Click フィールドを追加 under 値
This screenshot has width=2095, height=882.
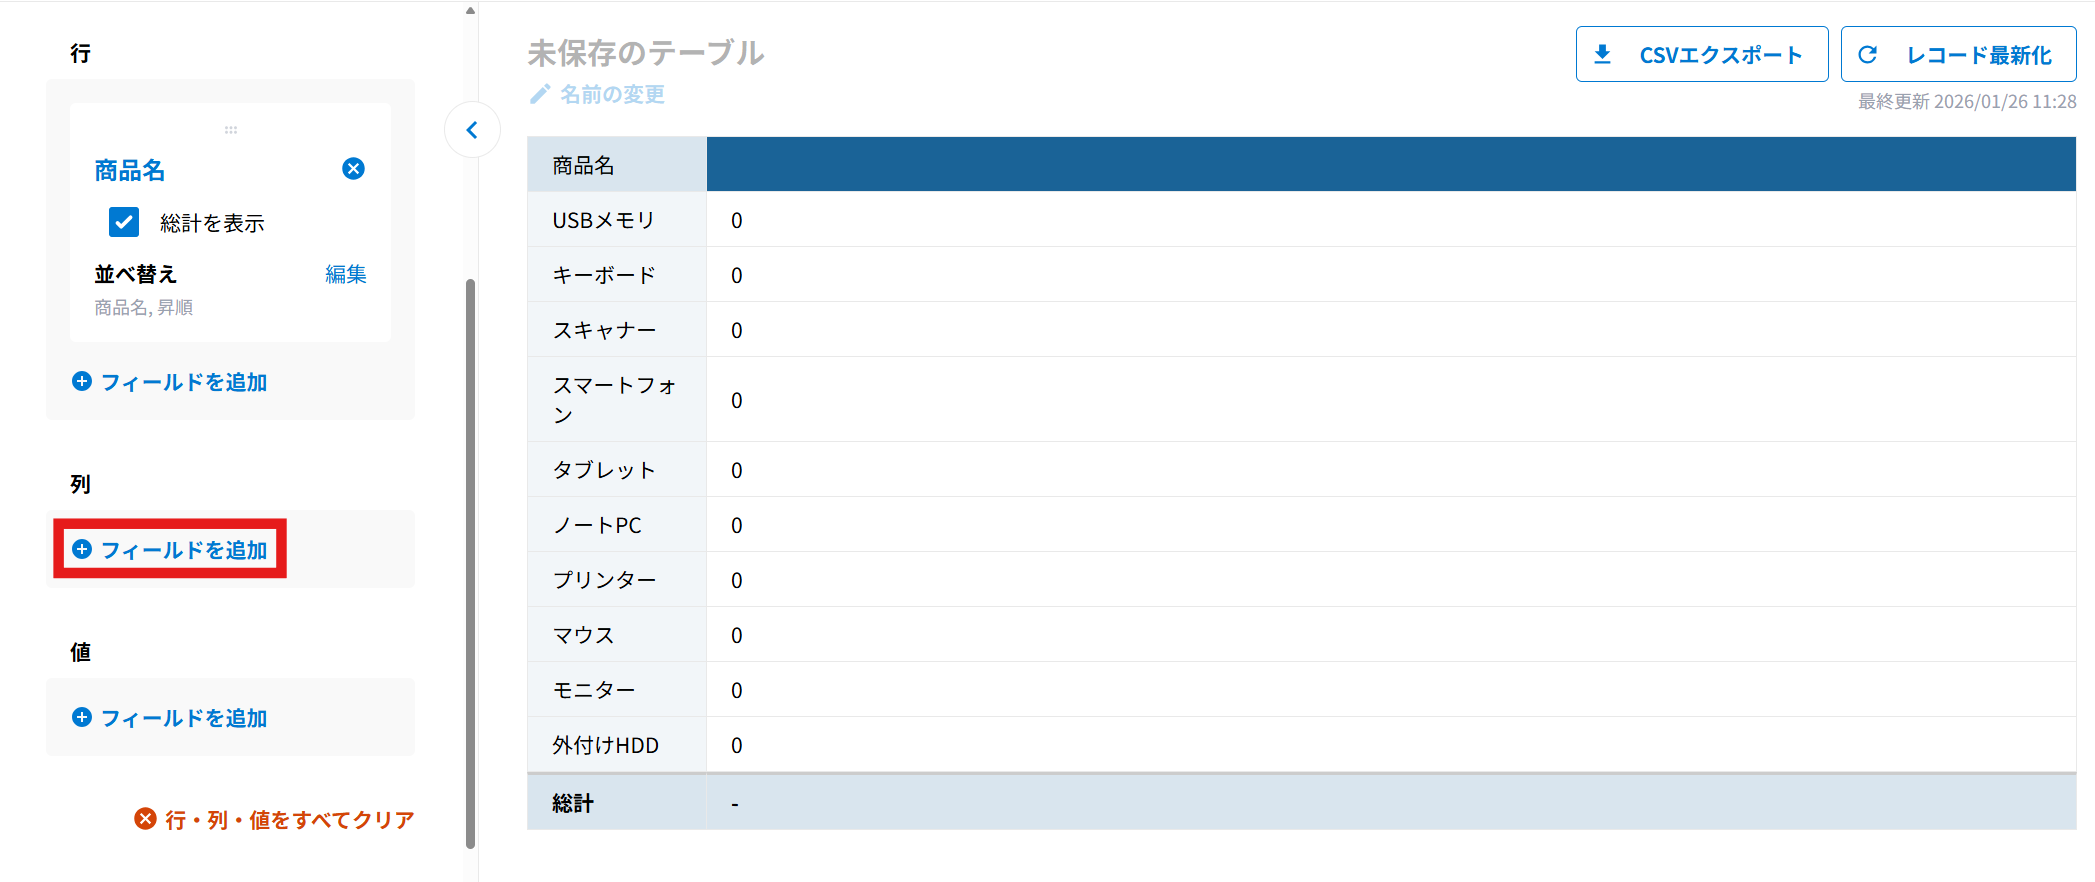184,718
